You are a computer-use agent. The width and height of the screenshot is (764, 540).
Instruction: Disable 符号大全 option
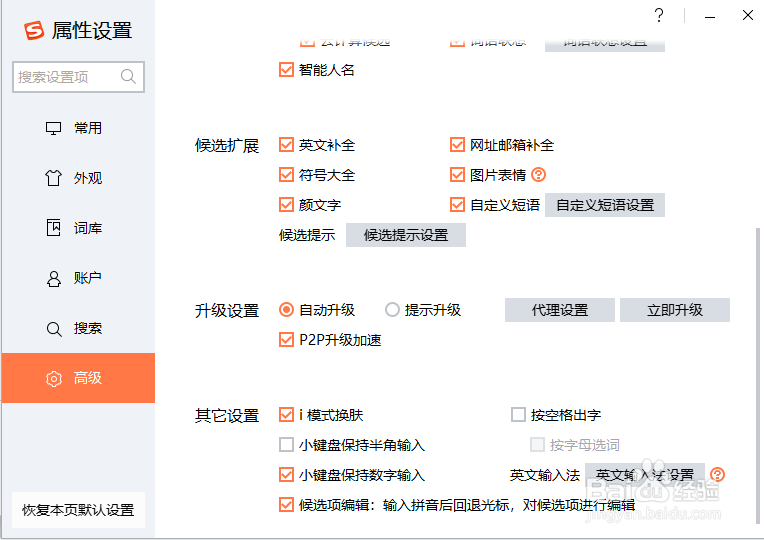point(286,174)
